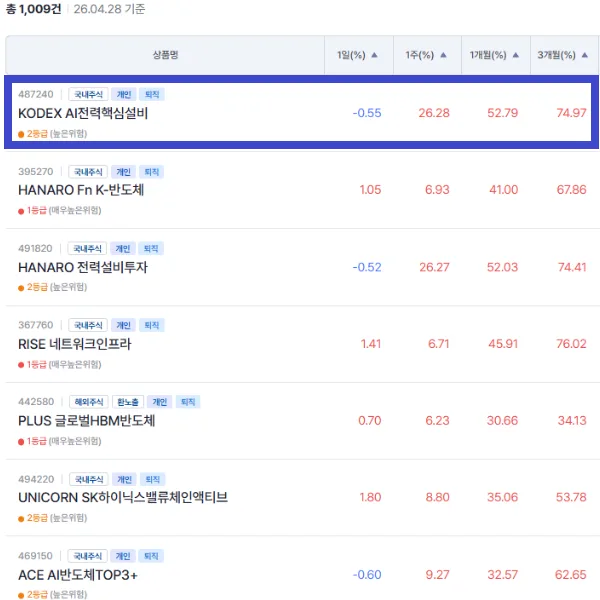
Task: Click the 3개월 value 76.02
Action: click(571, 344)
